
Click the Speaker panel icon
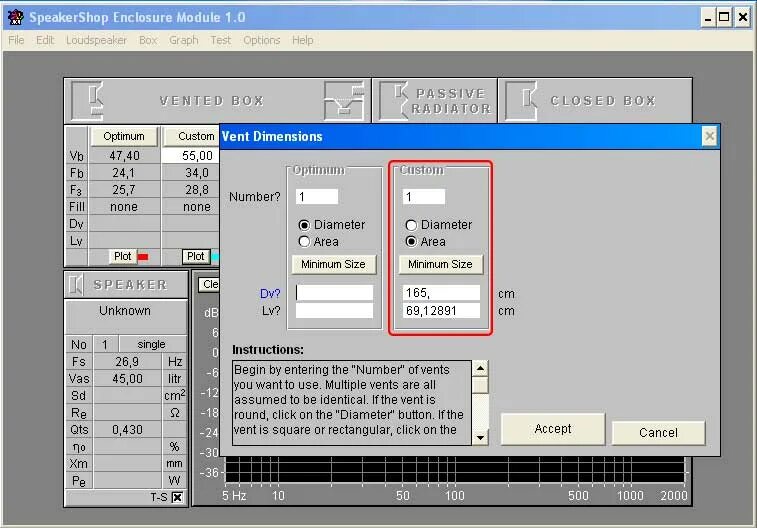point(76,284)
